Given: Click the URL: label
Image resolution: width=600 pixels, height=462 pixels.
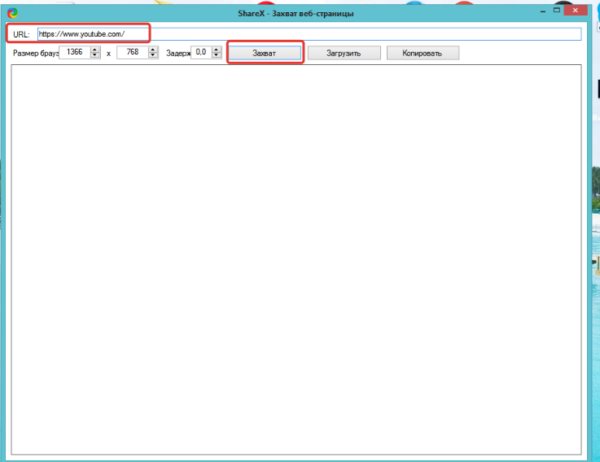Looking at the screenshot, I should (x=21, y=34).
